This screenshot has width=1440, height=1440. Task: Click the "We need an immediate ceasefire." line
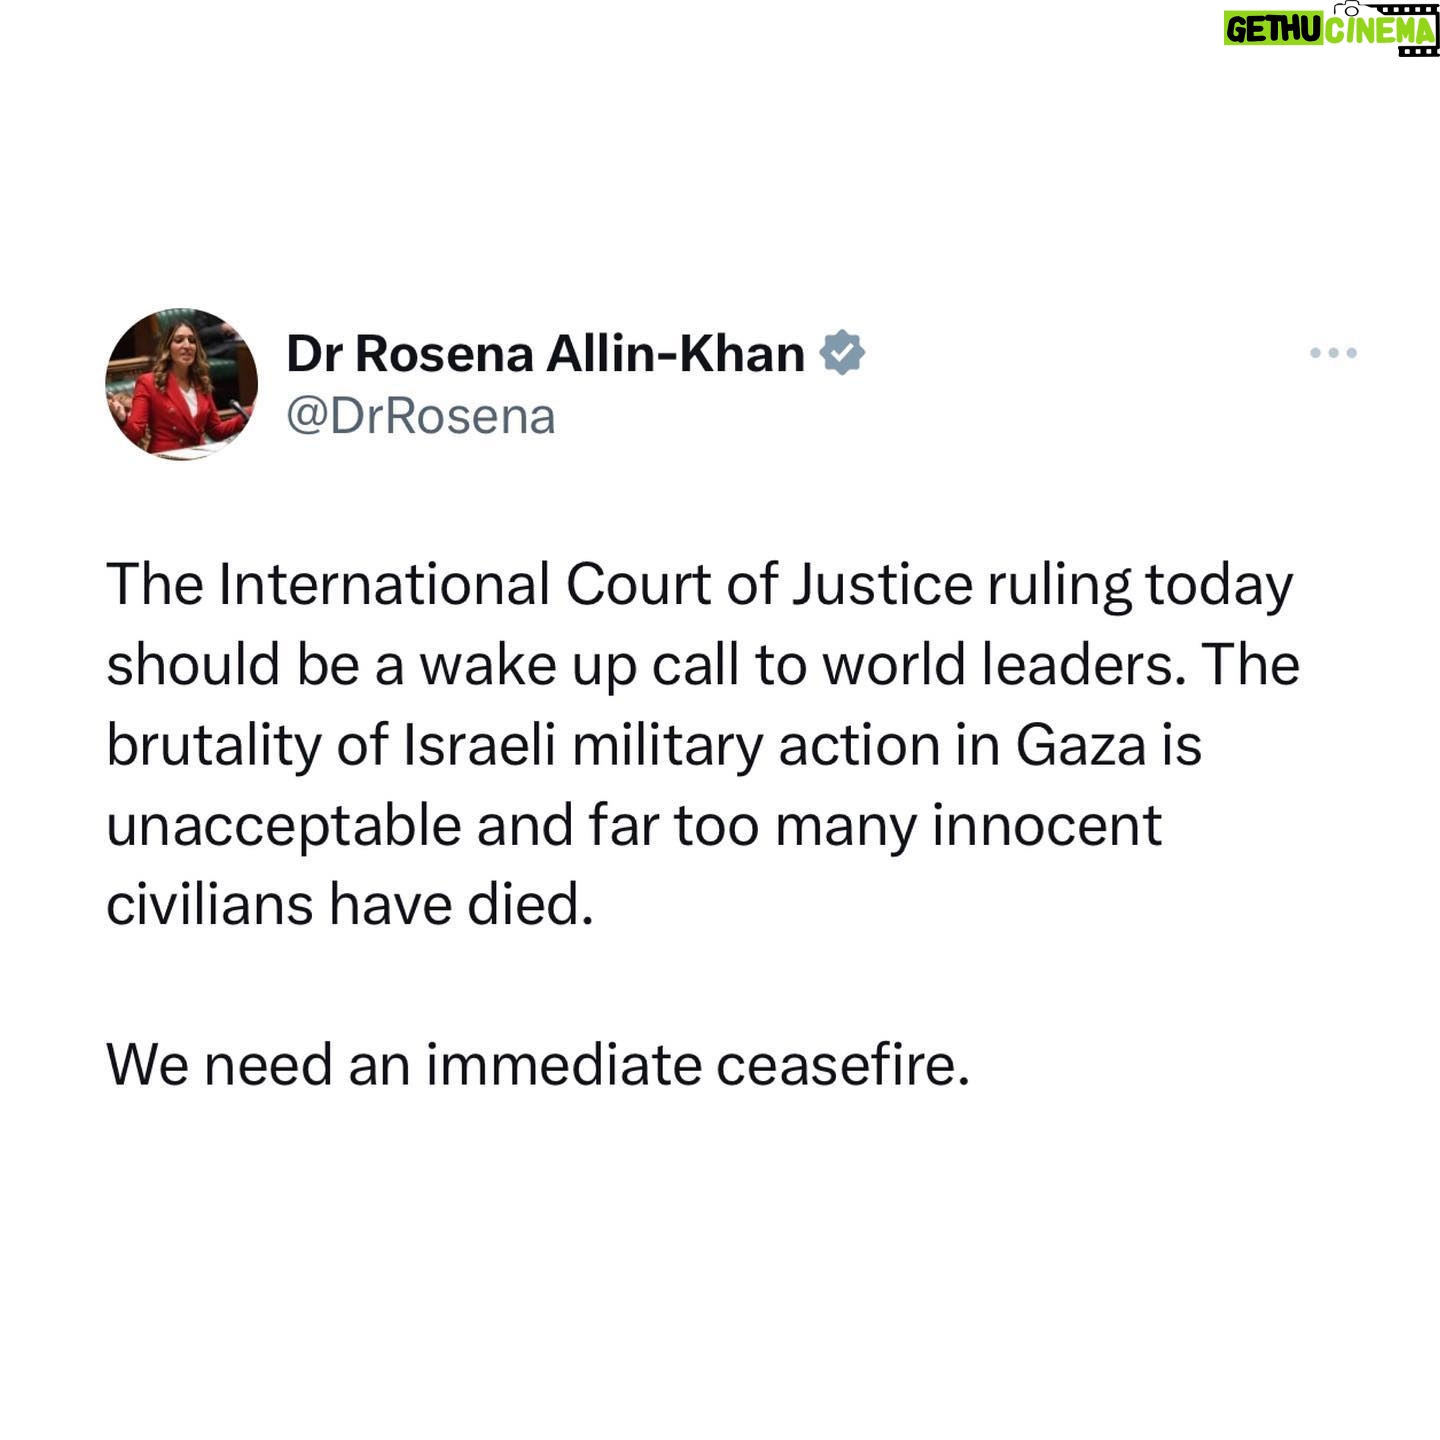pos(538,1065)
